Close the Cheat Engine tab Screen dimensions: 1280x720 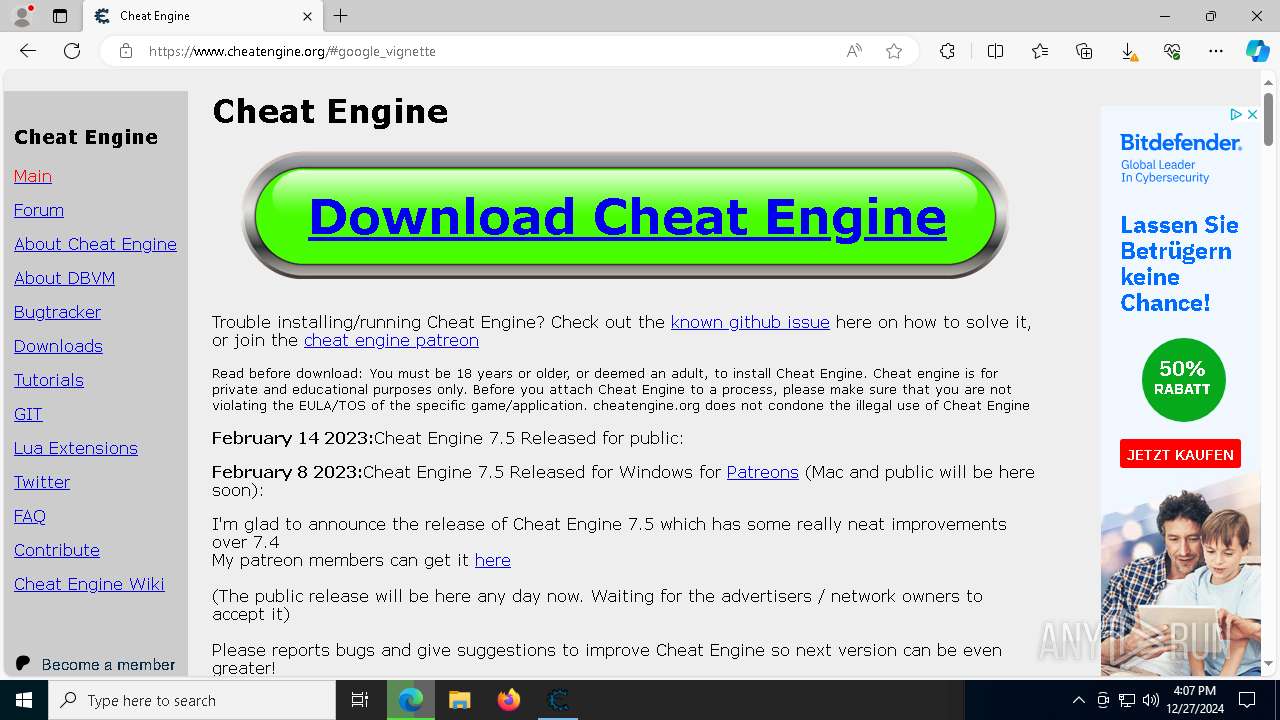coord(307,16)
